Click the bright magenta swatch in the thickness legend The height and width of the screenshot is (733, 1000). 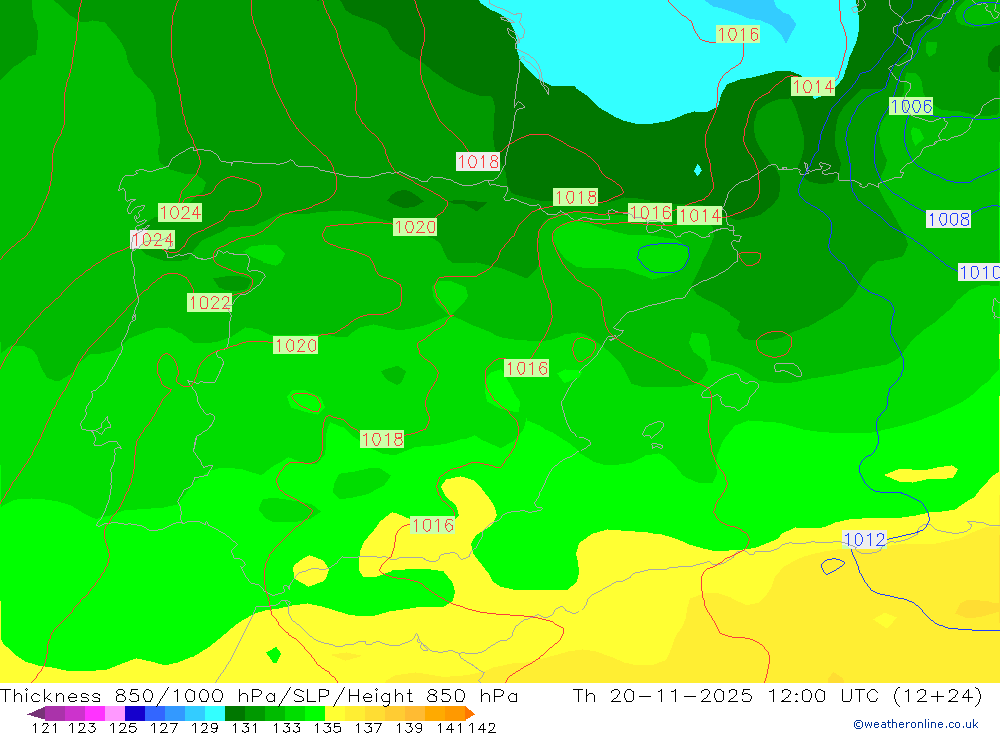[95, 713]
